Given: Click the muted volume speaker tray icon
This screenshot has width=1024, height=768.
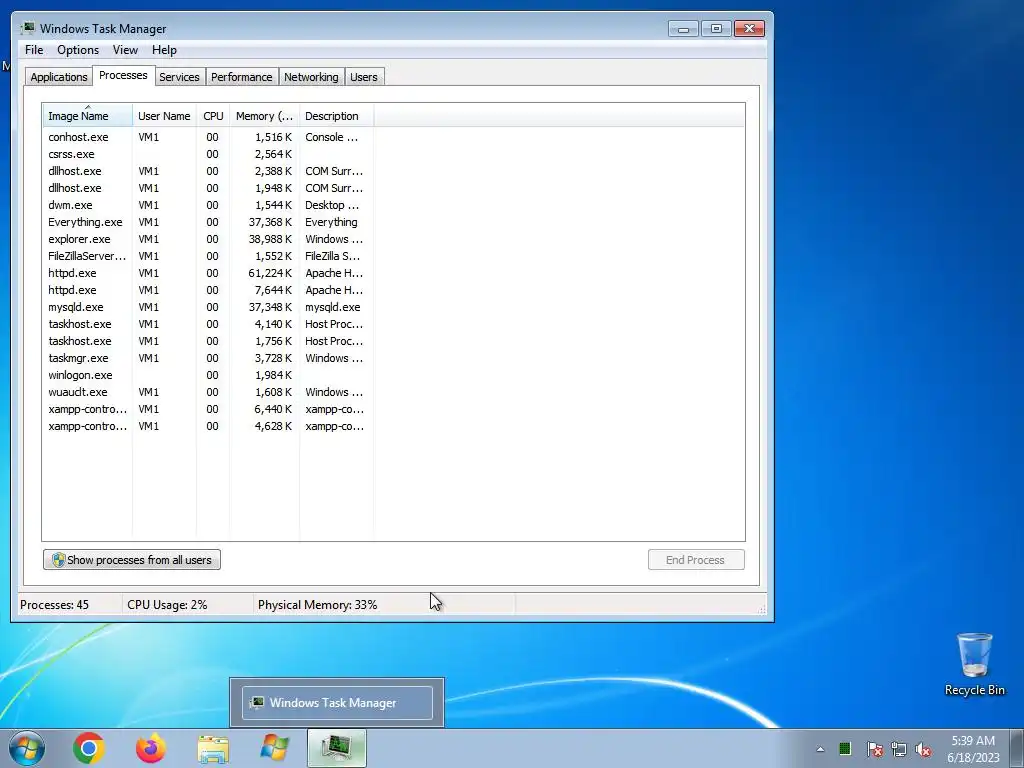Looking at the screenshot, I should point(923,749).
